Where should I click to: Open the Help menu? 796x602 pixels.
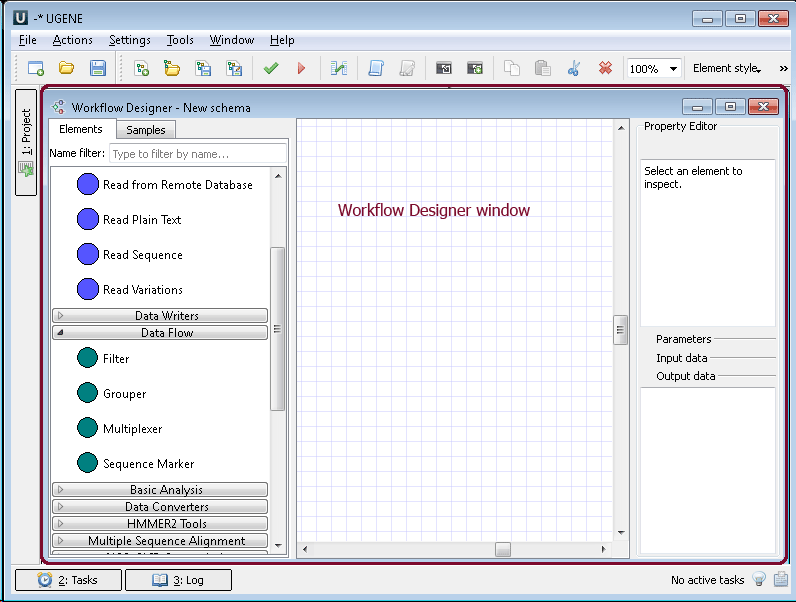pyautogui.click(x=282, y=40)
